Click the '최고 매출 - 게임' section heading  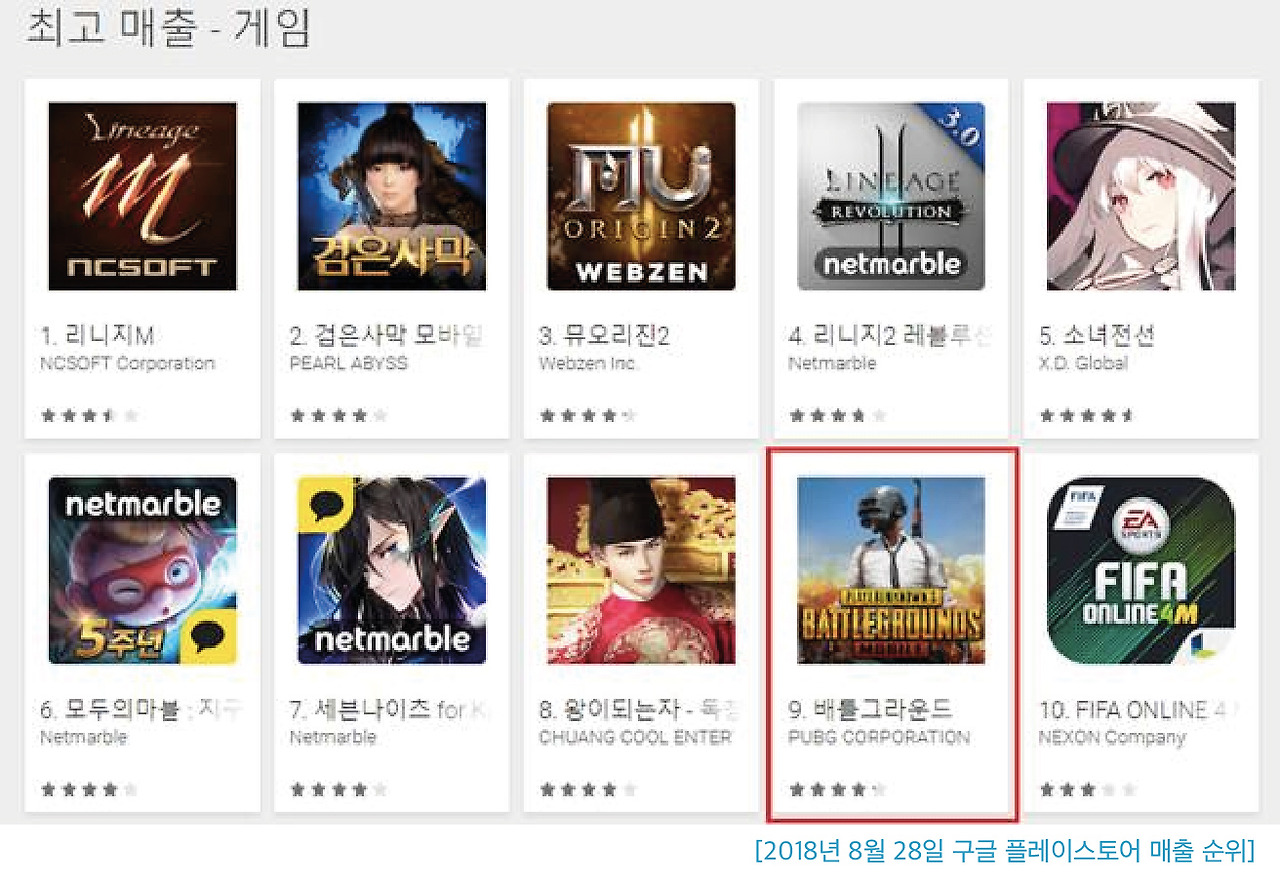click(x=167, y=29)
